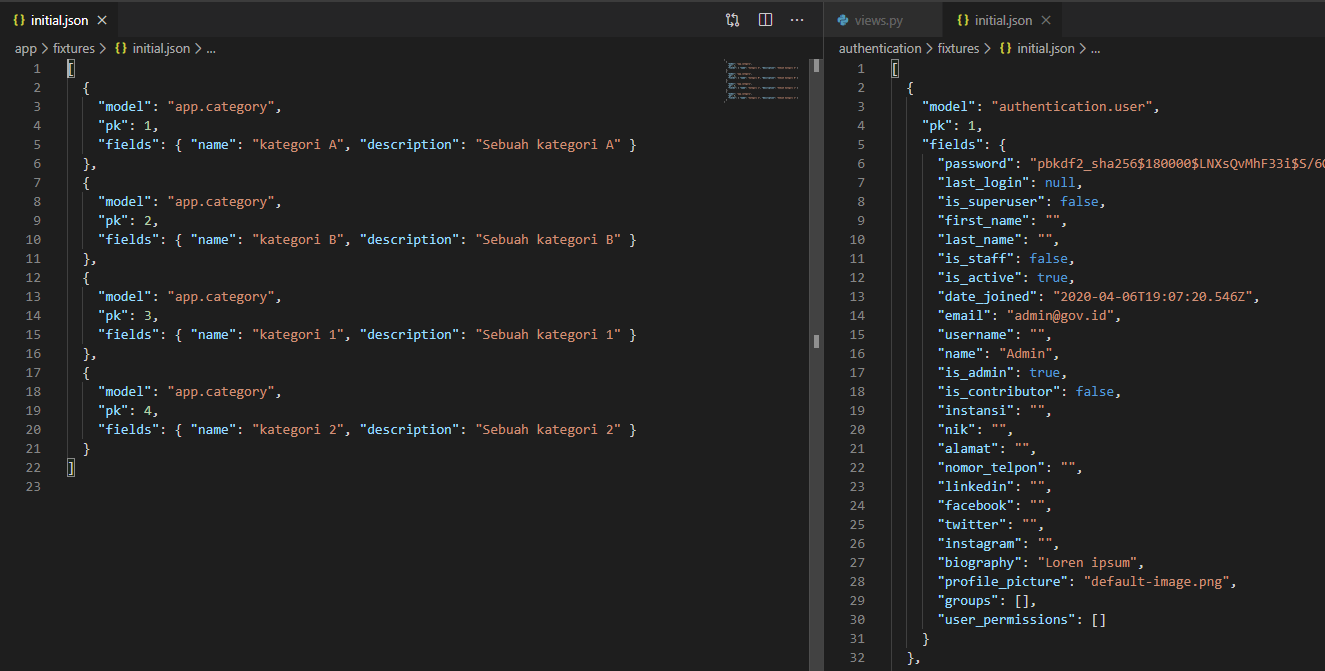The height and width of the screenshot is (671, 1325).
Task: Click "authentication.user" model value
Action: (1074, 107)
